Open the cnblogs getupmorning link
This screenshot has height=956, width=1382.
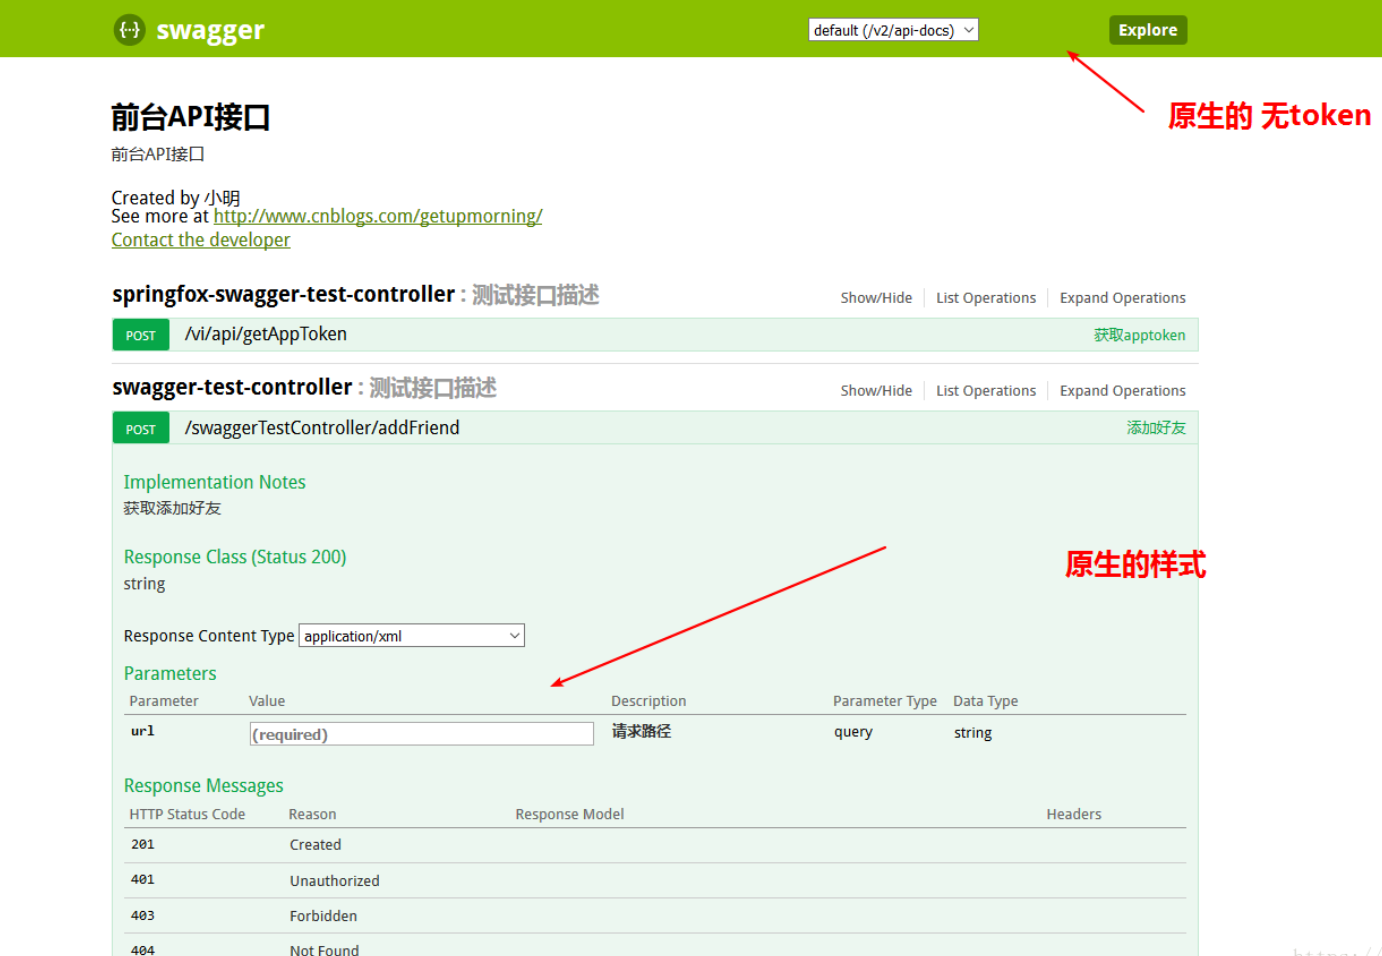tap(378, 216)
